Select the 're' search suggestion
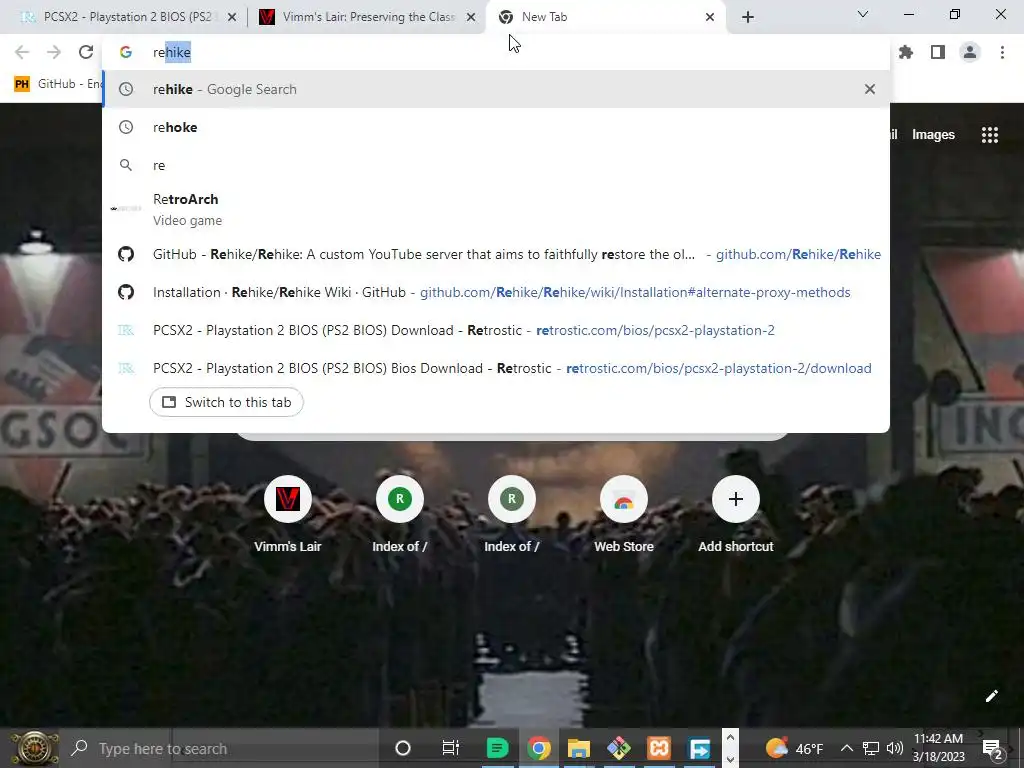 pos(496,165)
